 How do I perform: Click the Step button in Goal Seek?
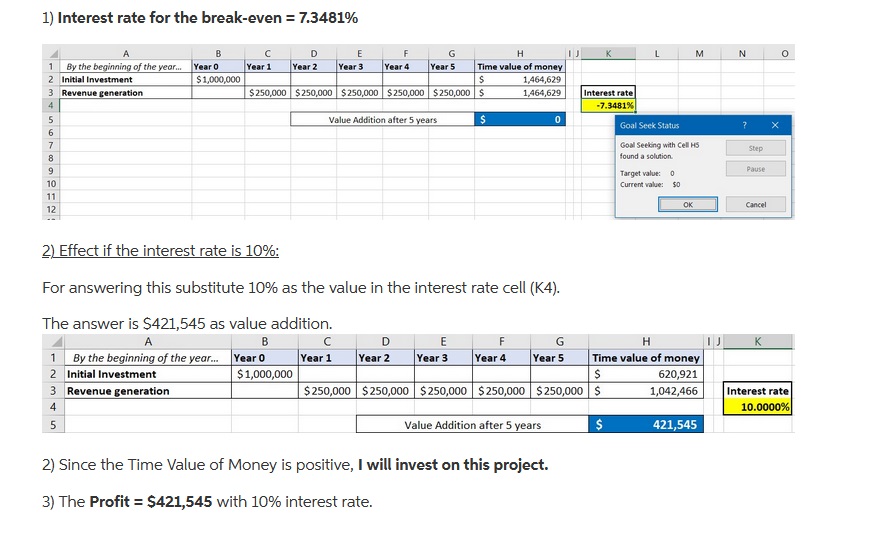755,148
